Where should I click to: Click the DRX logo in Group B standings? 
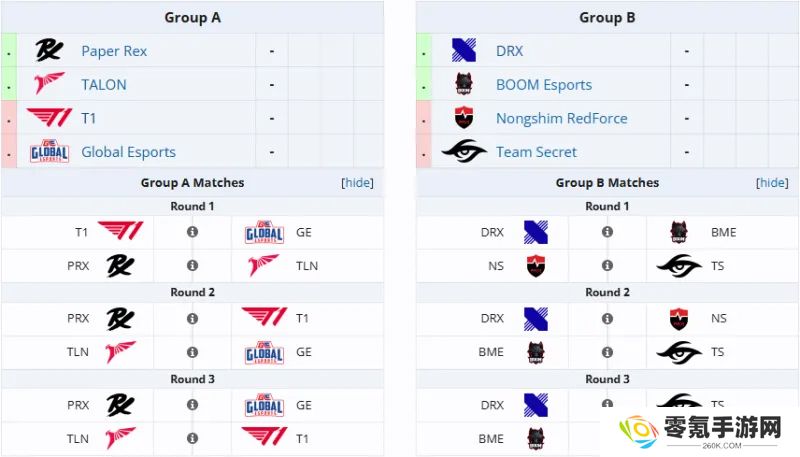tap(464, 50)
